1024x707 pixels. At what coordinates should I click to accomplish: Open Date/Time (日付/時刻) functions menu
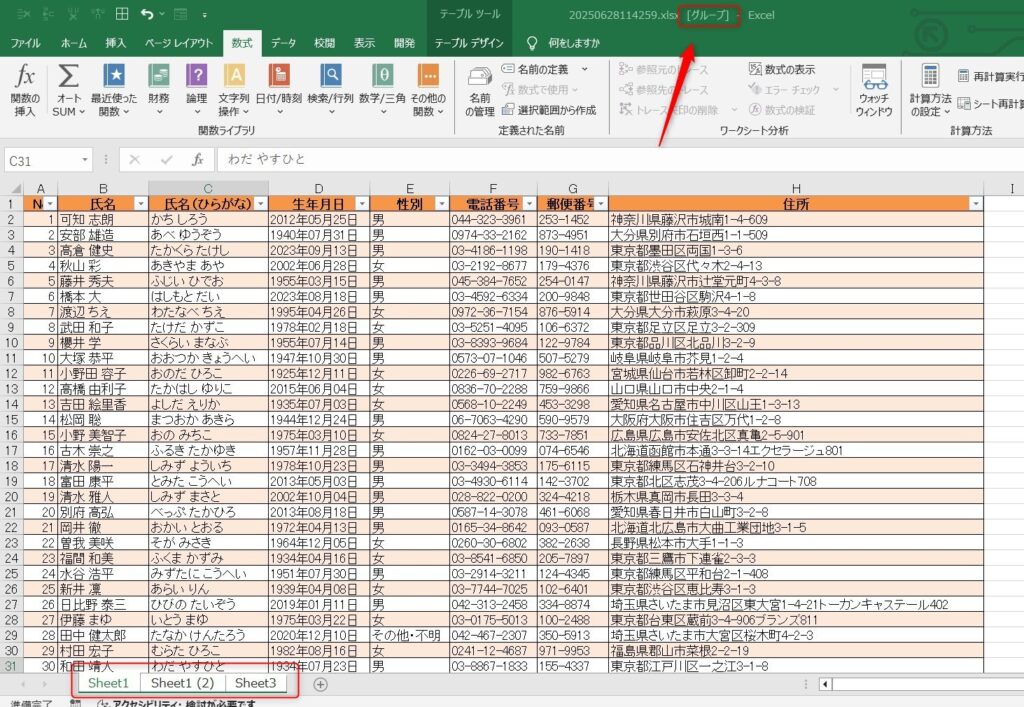(279, 89)
